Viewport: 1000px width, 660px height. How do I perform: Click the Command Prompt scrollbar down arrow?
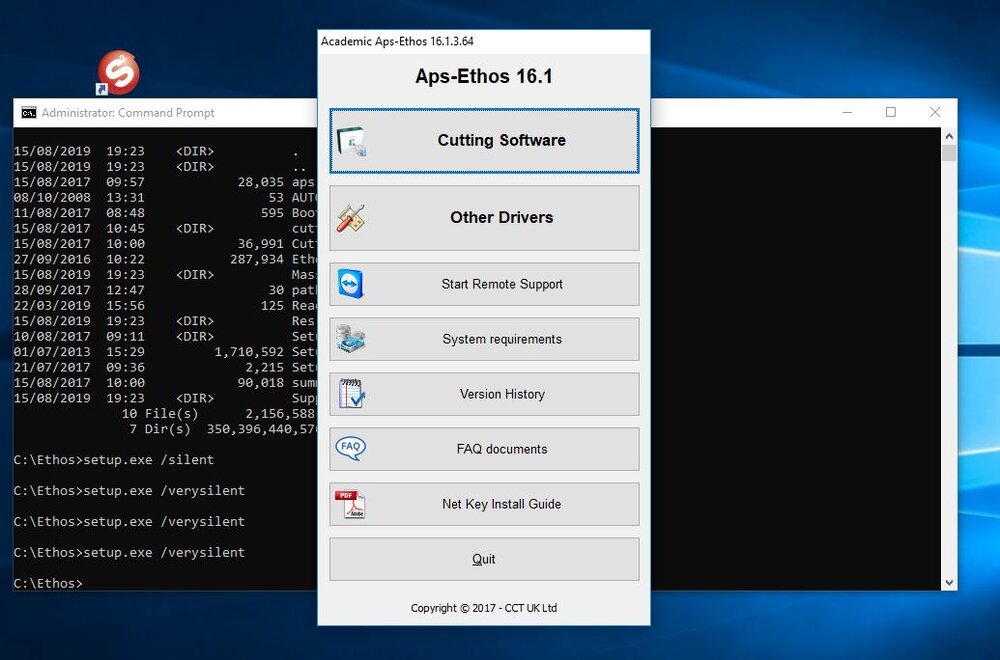point(949,582)
